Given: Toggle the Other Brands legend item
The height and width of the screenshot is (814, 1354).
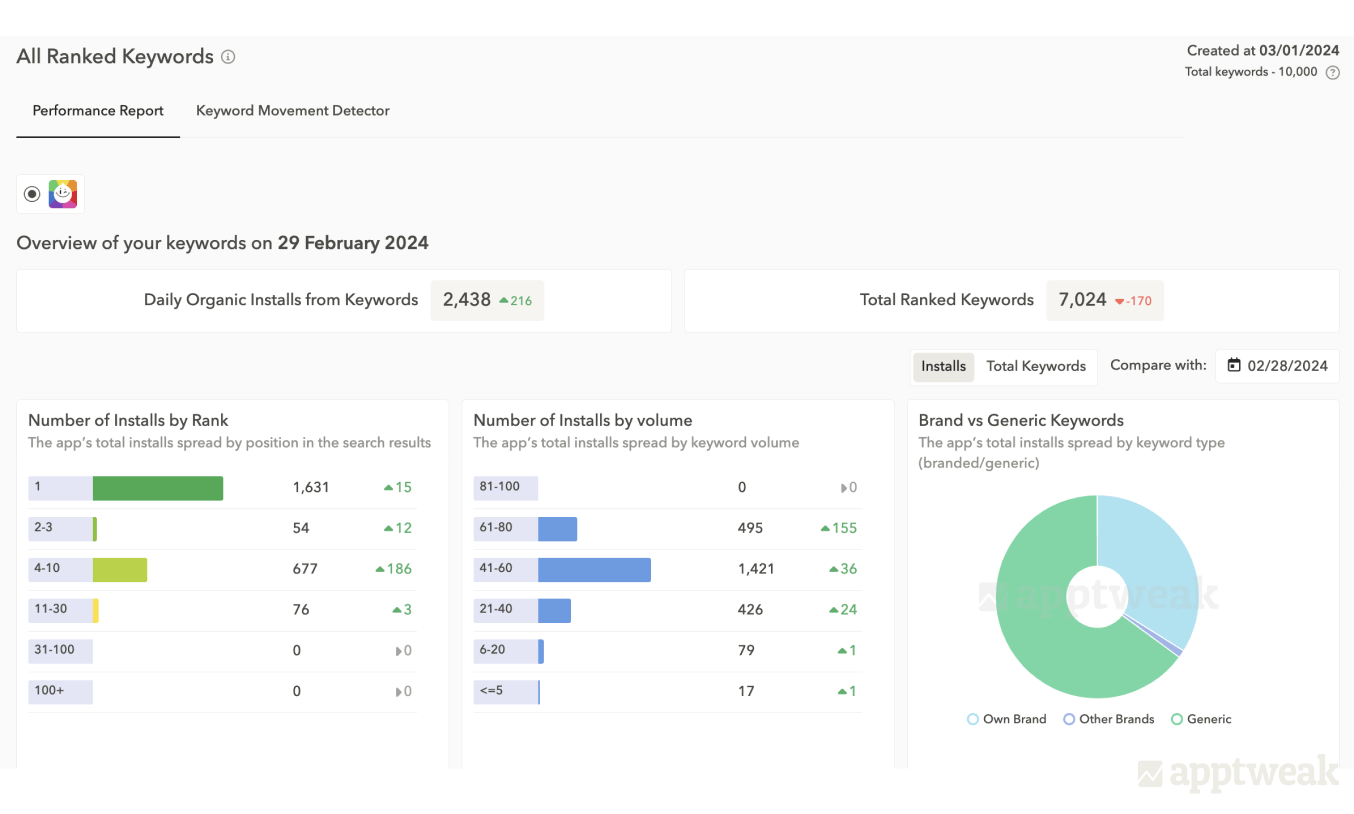Looking at the screenshot, I should click(1108, 719).
